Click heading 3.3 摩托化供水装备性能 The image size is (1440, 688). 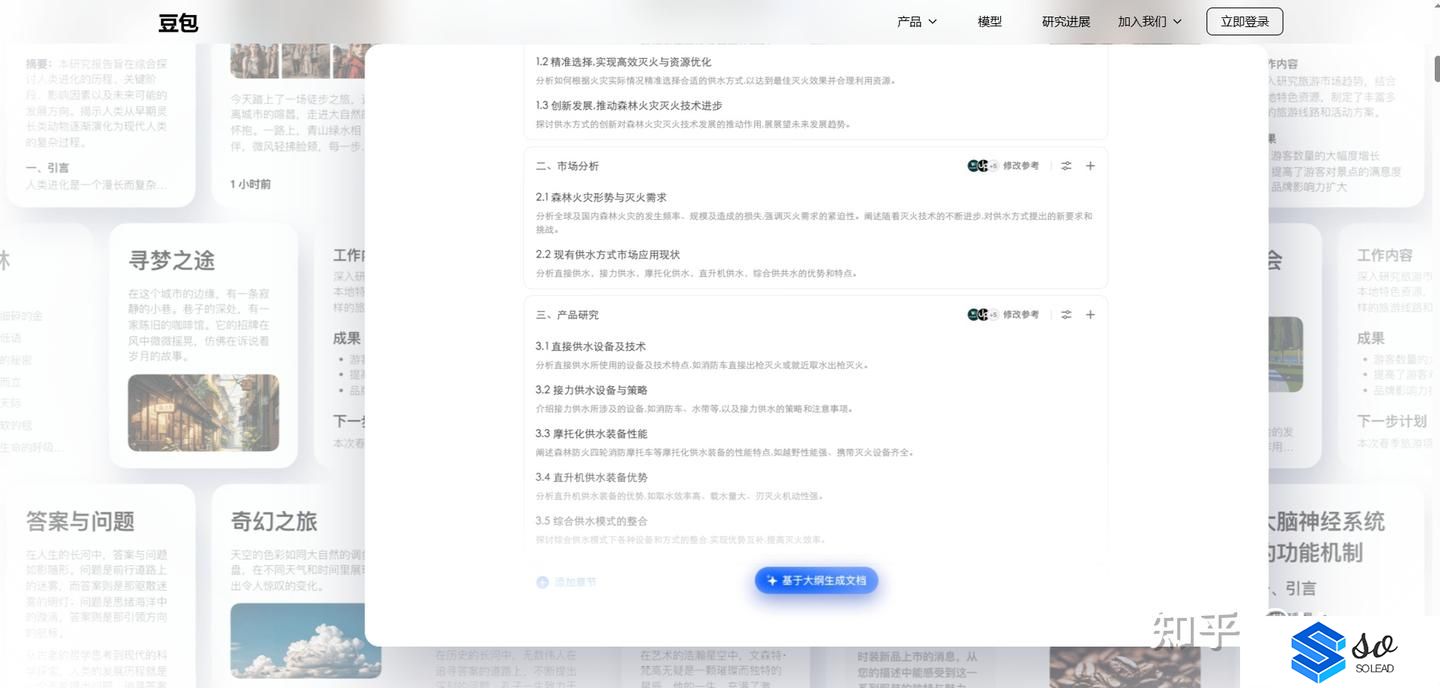[x=591, y=434]
